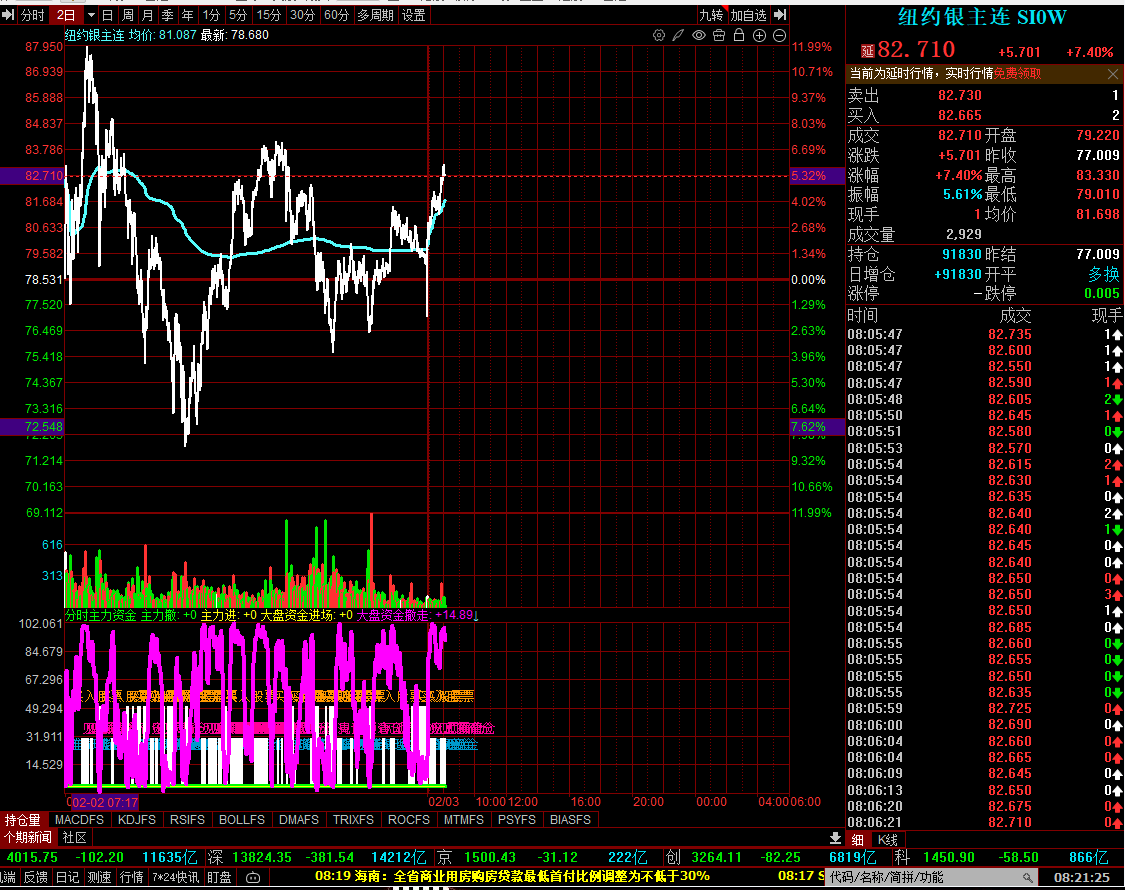This screenshot has height=890, width=1125.
Task: Select the drawing pen tool icon
Action: (x=678, y=35)
